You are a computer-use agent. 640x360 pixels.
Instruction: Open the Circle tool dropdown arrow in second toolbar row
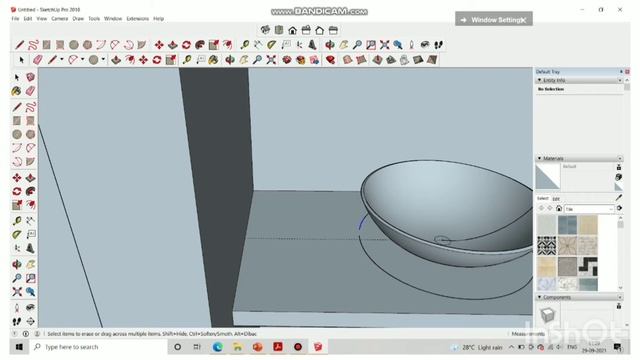tap(103, 60)
